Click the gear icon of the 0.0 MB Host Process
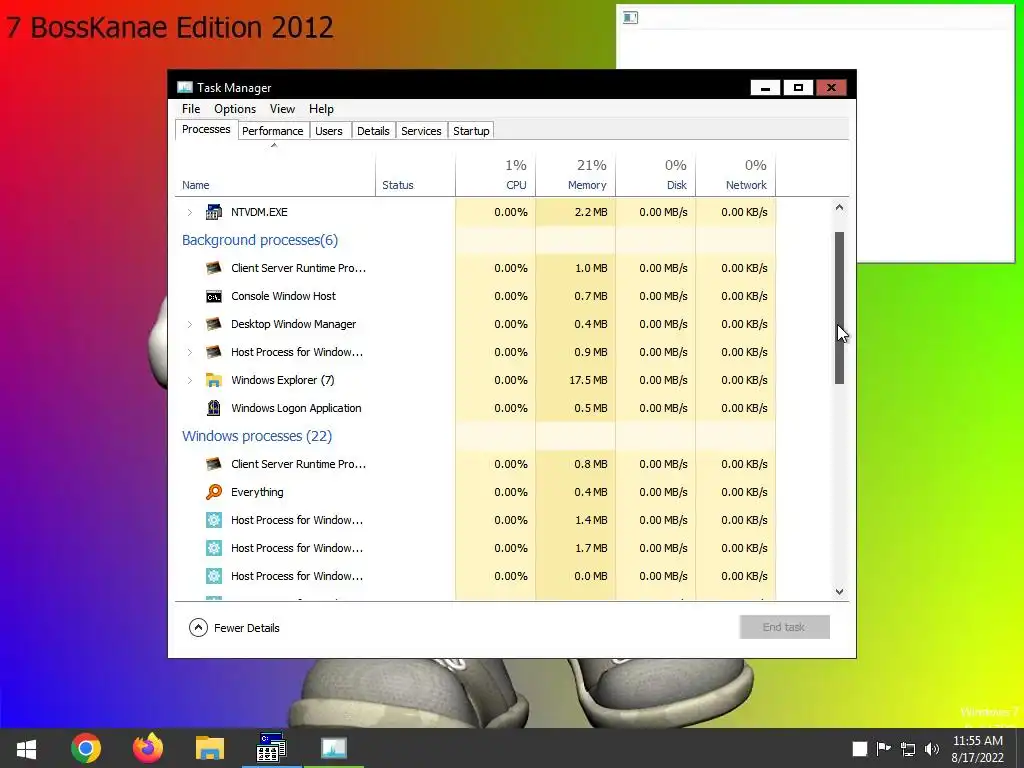 [x=214, y=576]
